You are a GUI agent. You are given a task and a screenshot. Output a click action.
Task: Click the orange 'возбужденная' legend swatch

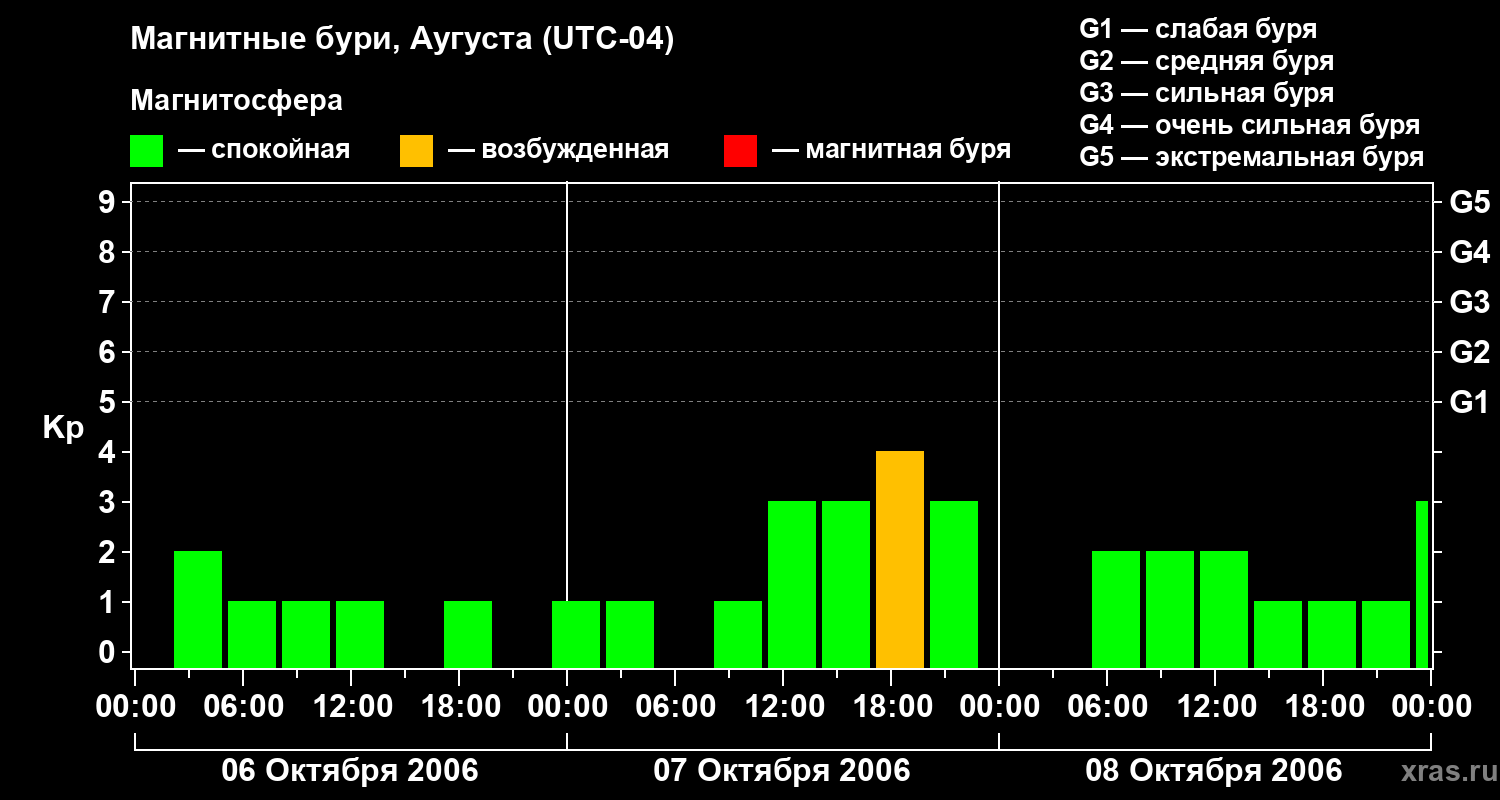(x=416, y=151)
